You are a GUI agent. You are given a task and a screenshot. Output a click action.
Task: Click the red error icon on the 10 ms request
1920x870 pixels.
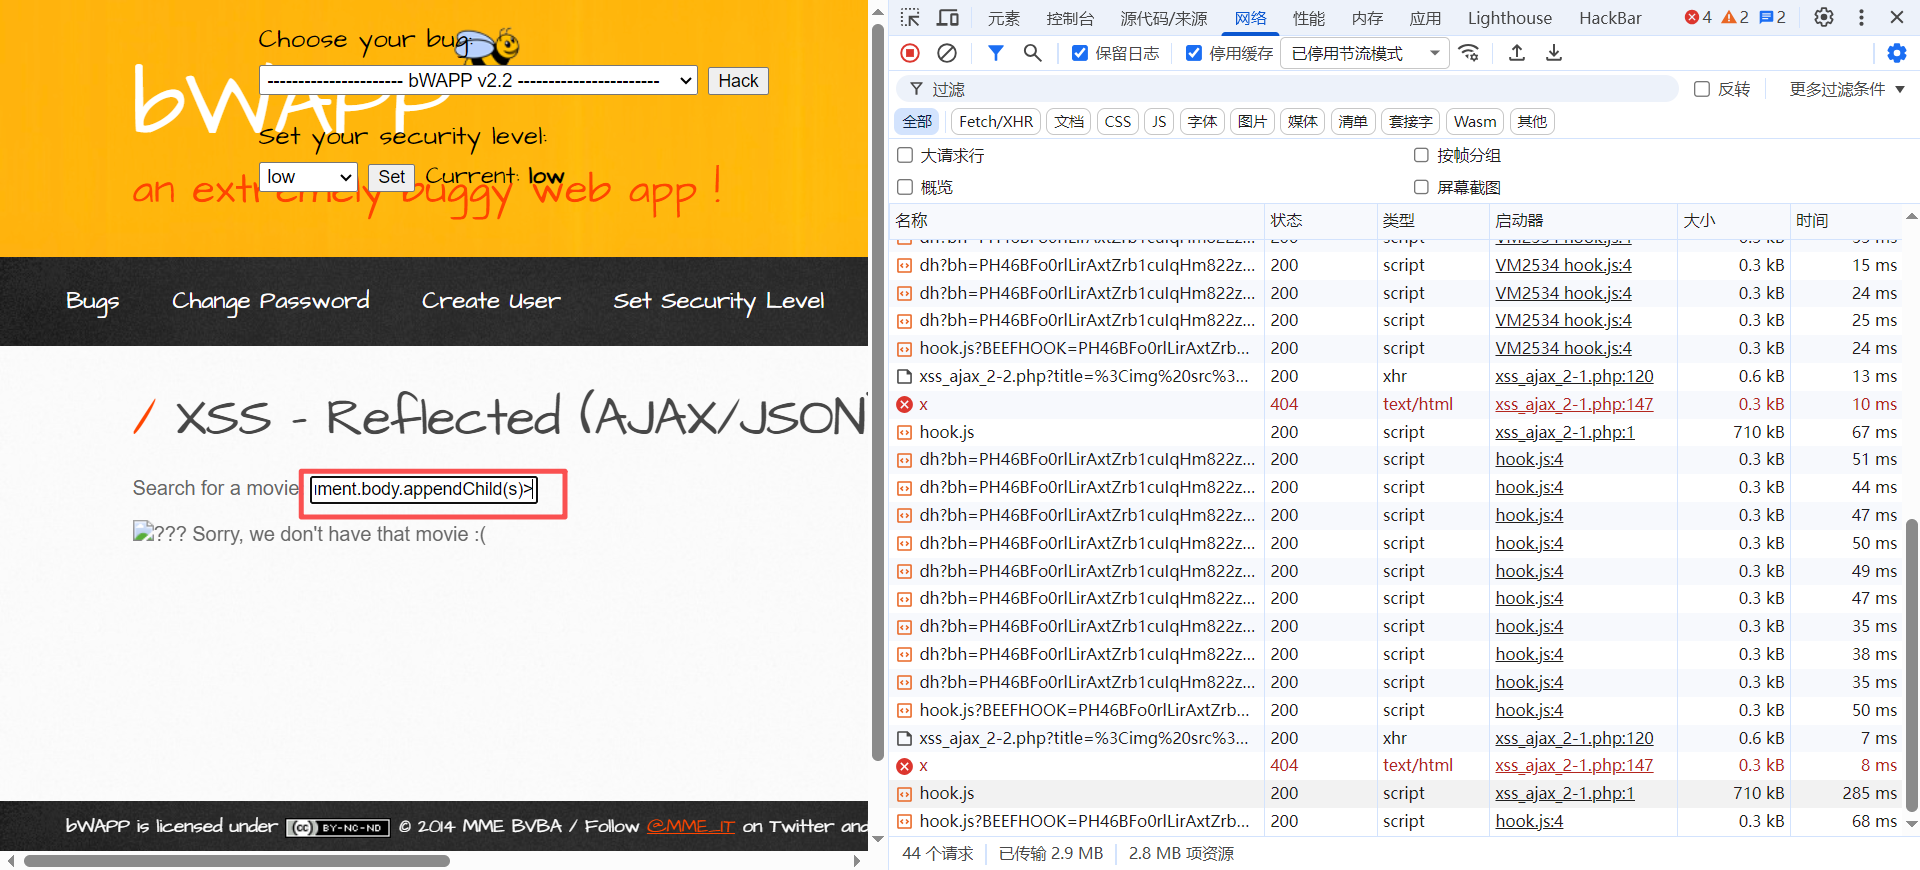tap(905, 404)
